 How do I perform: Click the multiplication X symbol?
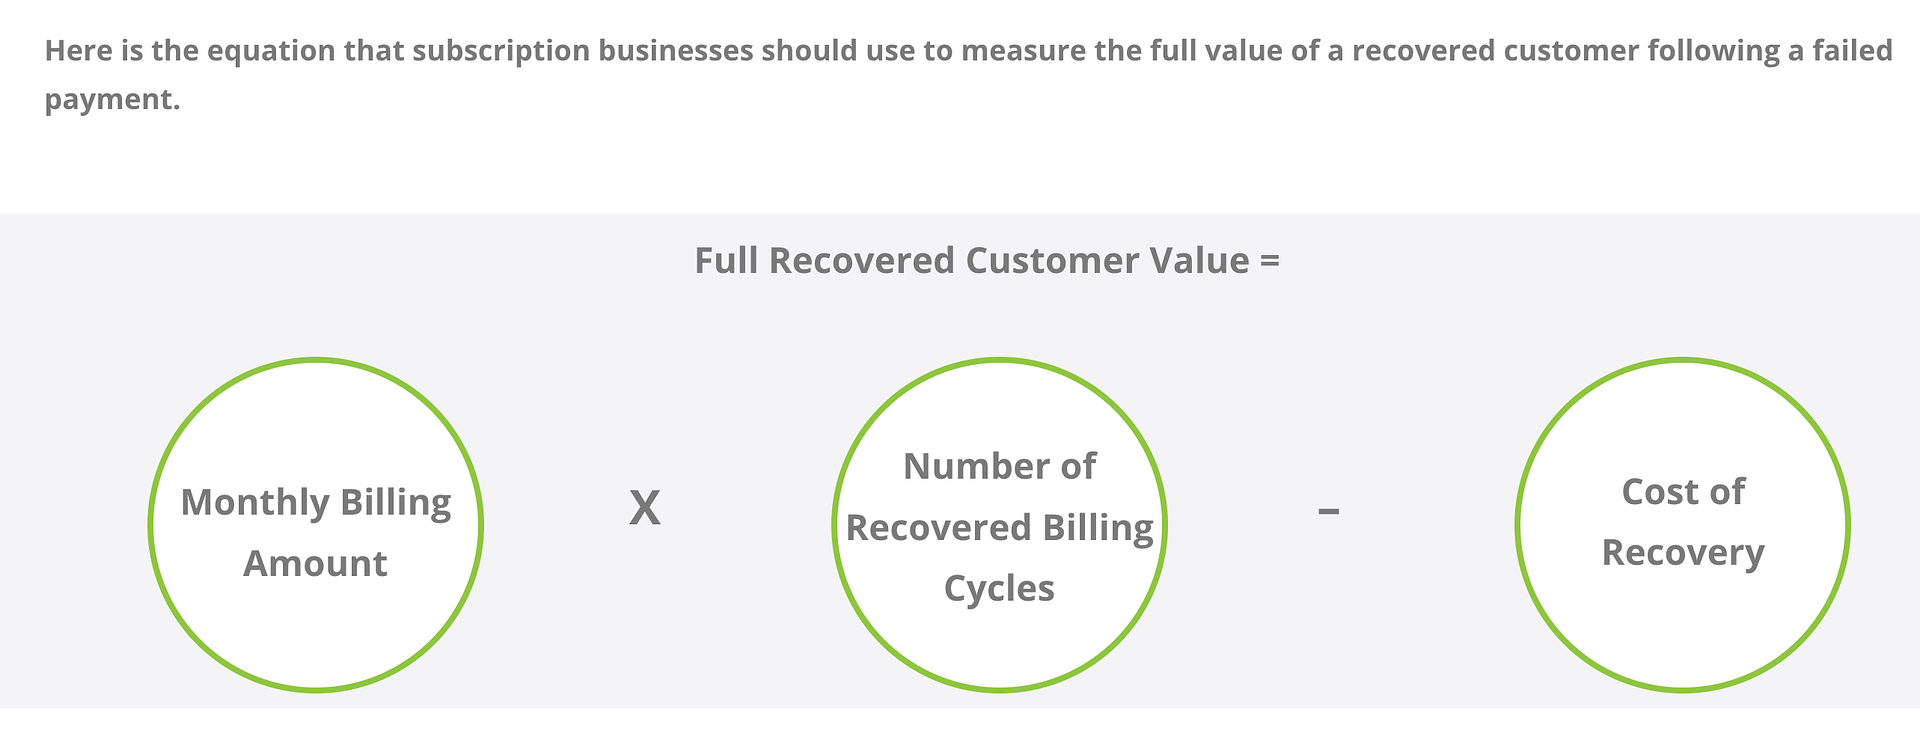tap(645, 509)
